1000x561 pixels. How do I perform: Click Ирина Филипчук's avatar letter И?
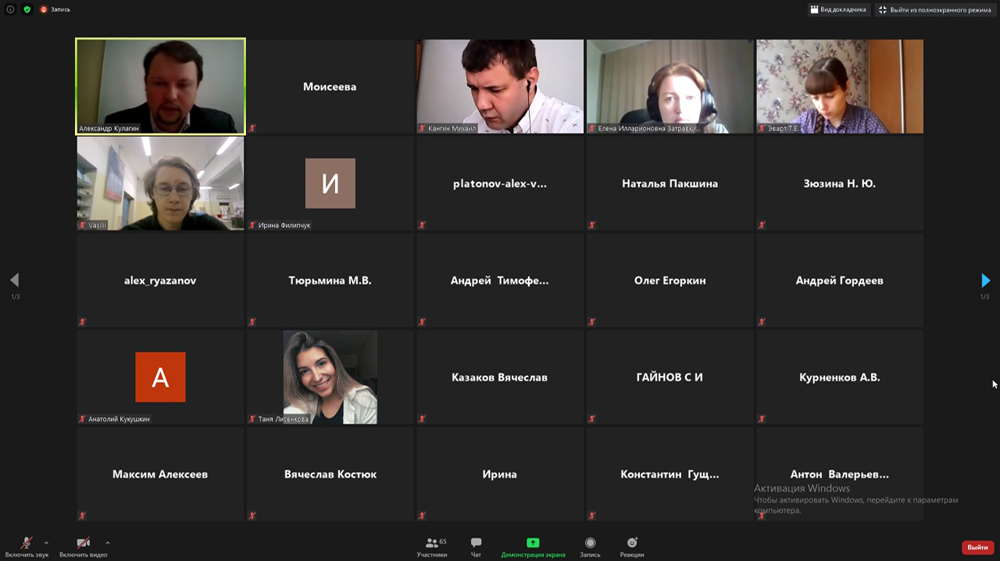coord(330,183)
